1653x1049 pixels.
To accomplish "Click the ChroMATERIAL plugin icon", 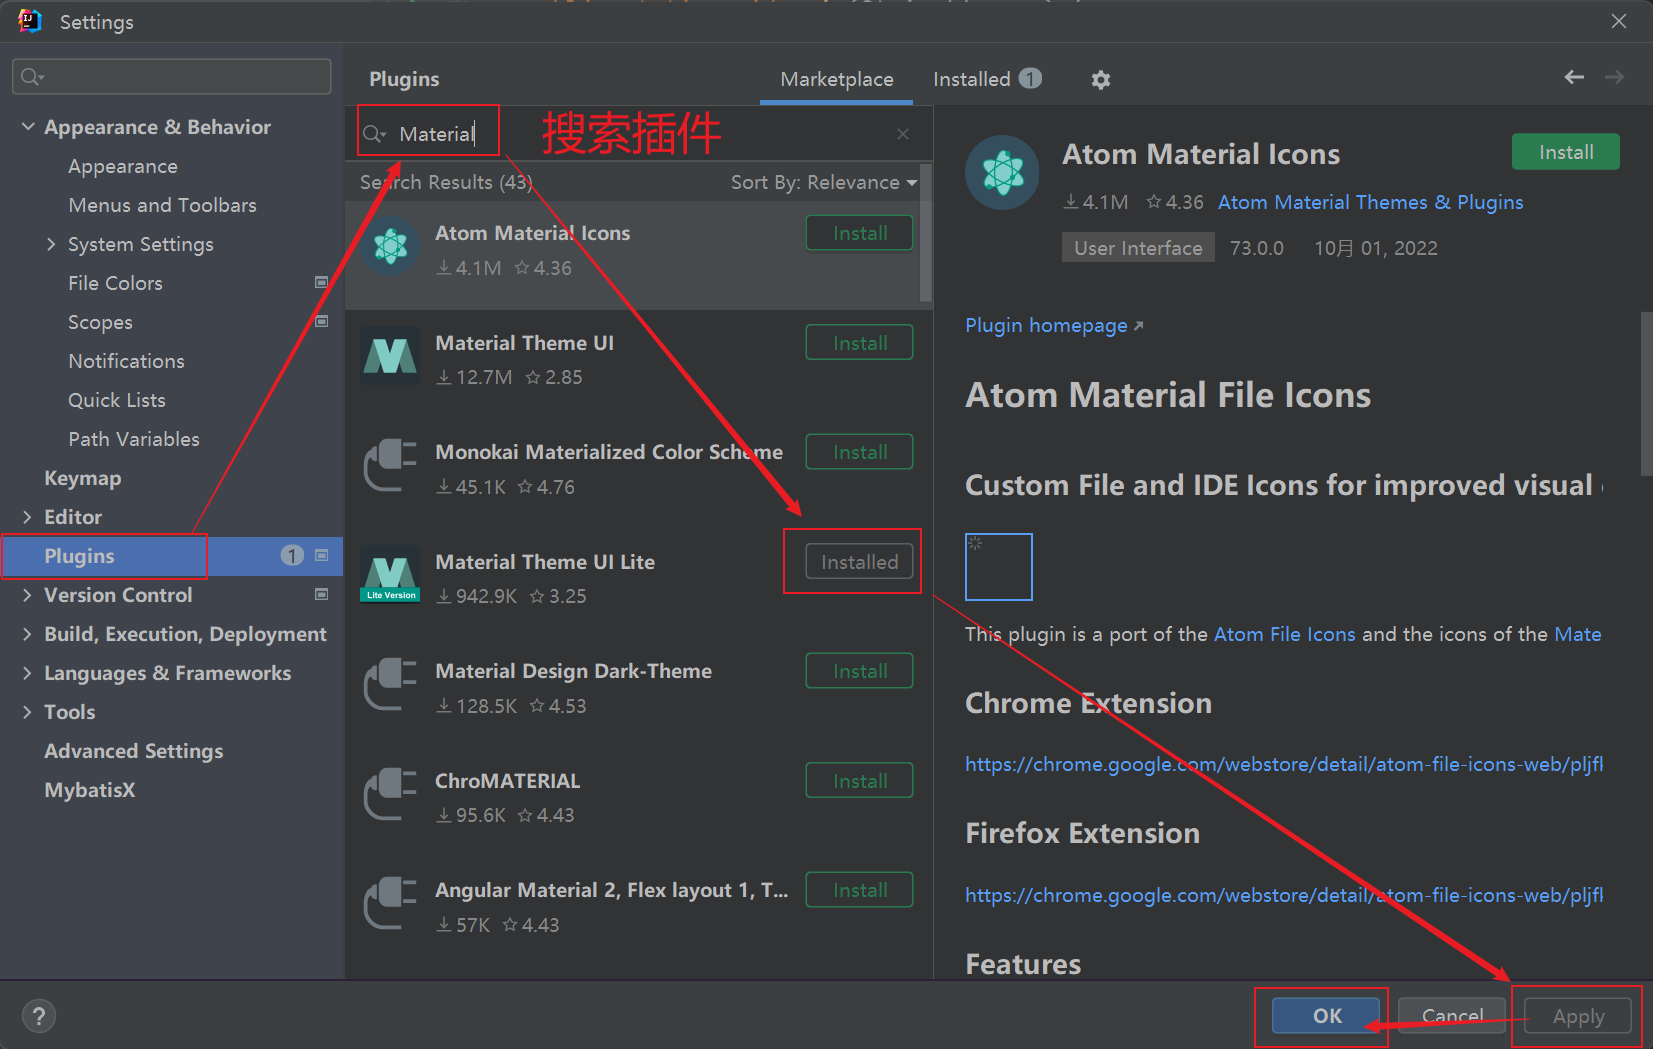I will pos(390,794).
